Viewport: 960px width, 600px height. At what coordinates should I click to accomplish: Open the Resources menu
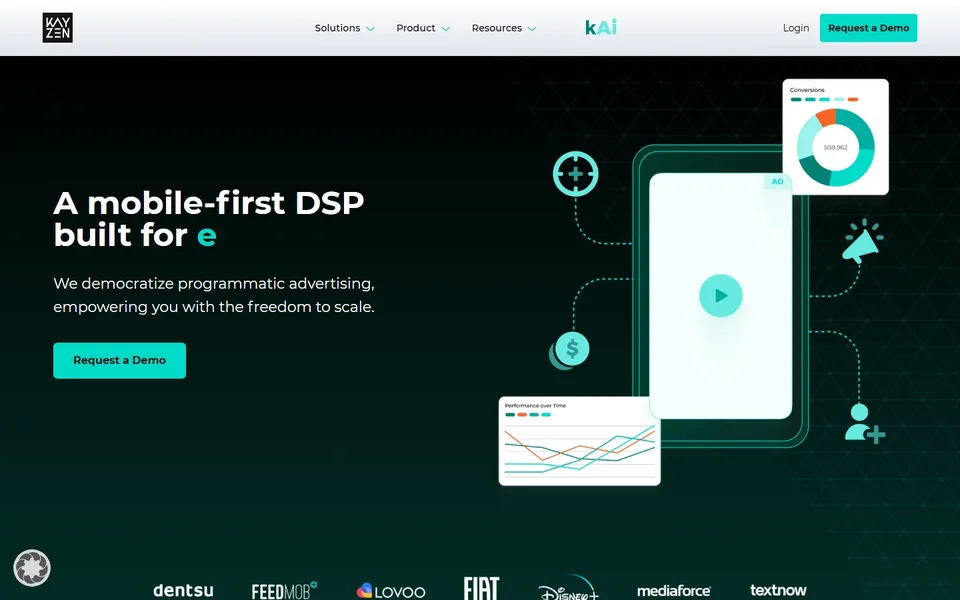[x=497, y=28]
